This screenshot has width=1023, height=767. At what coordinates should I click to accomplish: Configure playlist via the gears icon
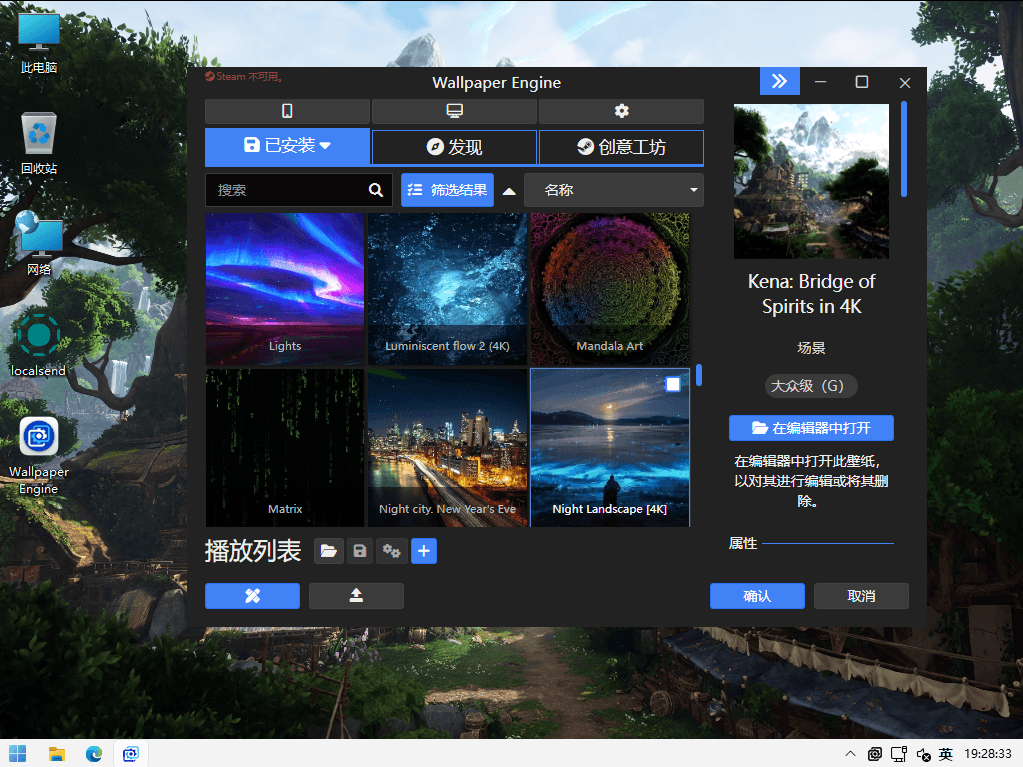(391, 551)
